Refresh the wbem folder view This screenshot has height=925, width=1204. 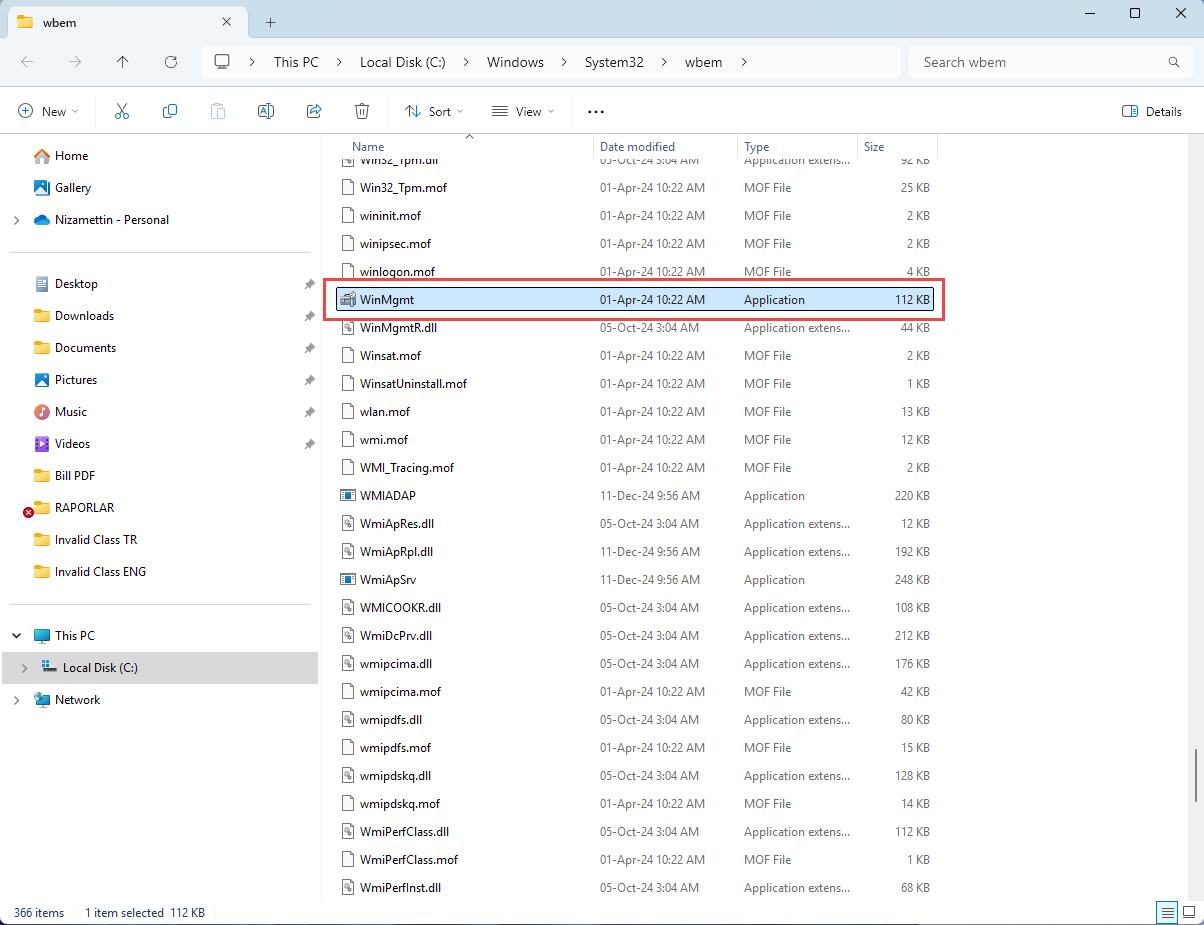(x=170, y=61)
